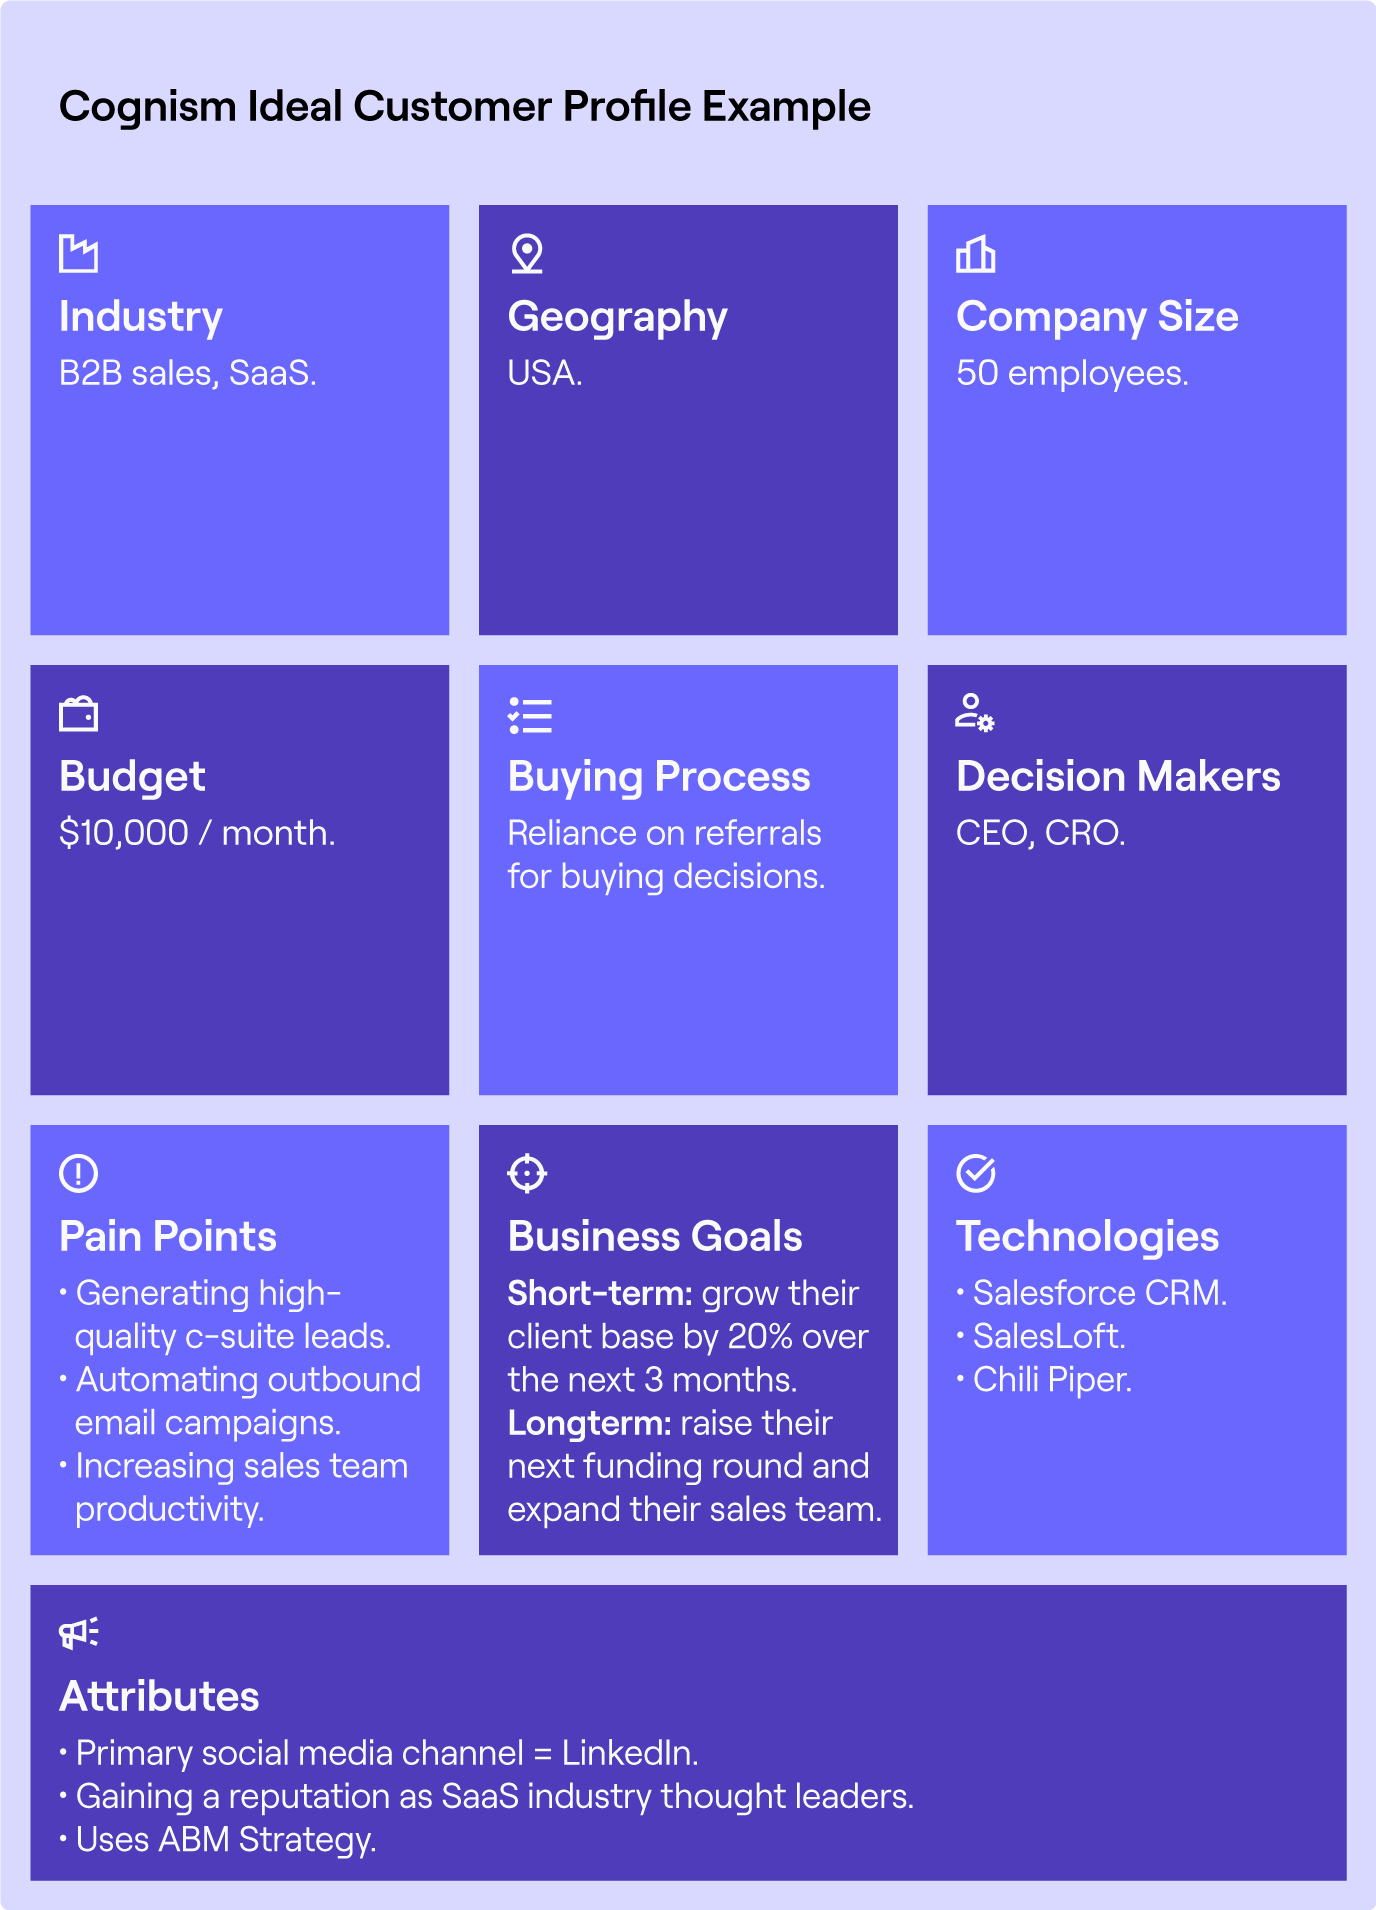Image resolution: width=1376 pixels, height=1910 pixels.
Task: Click the Geography card heading
Action: (617, 317)
